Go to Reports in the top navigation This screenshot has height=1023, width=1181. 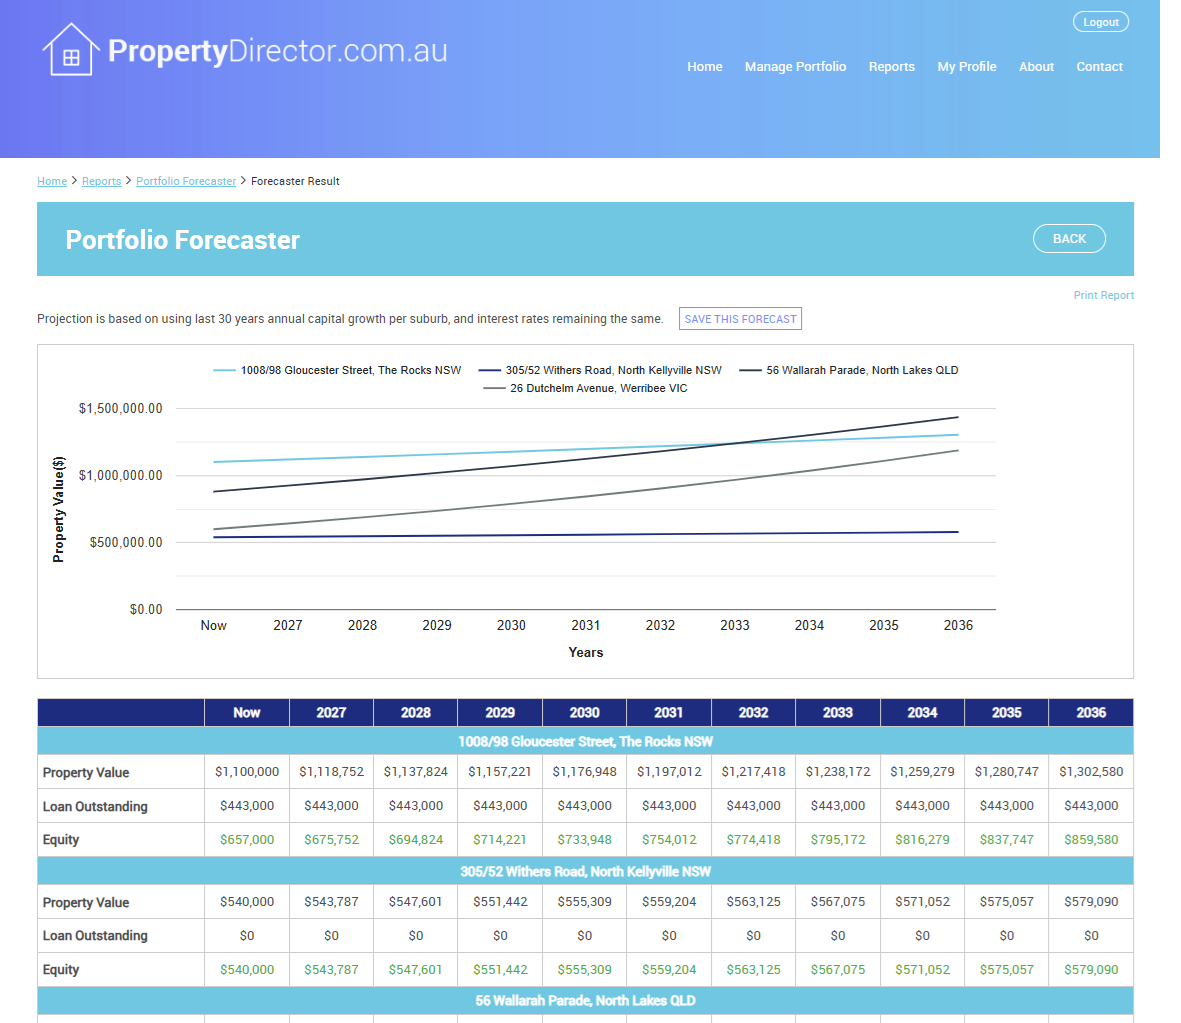point(892,67)
